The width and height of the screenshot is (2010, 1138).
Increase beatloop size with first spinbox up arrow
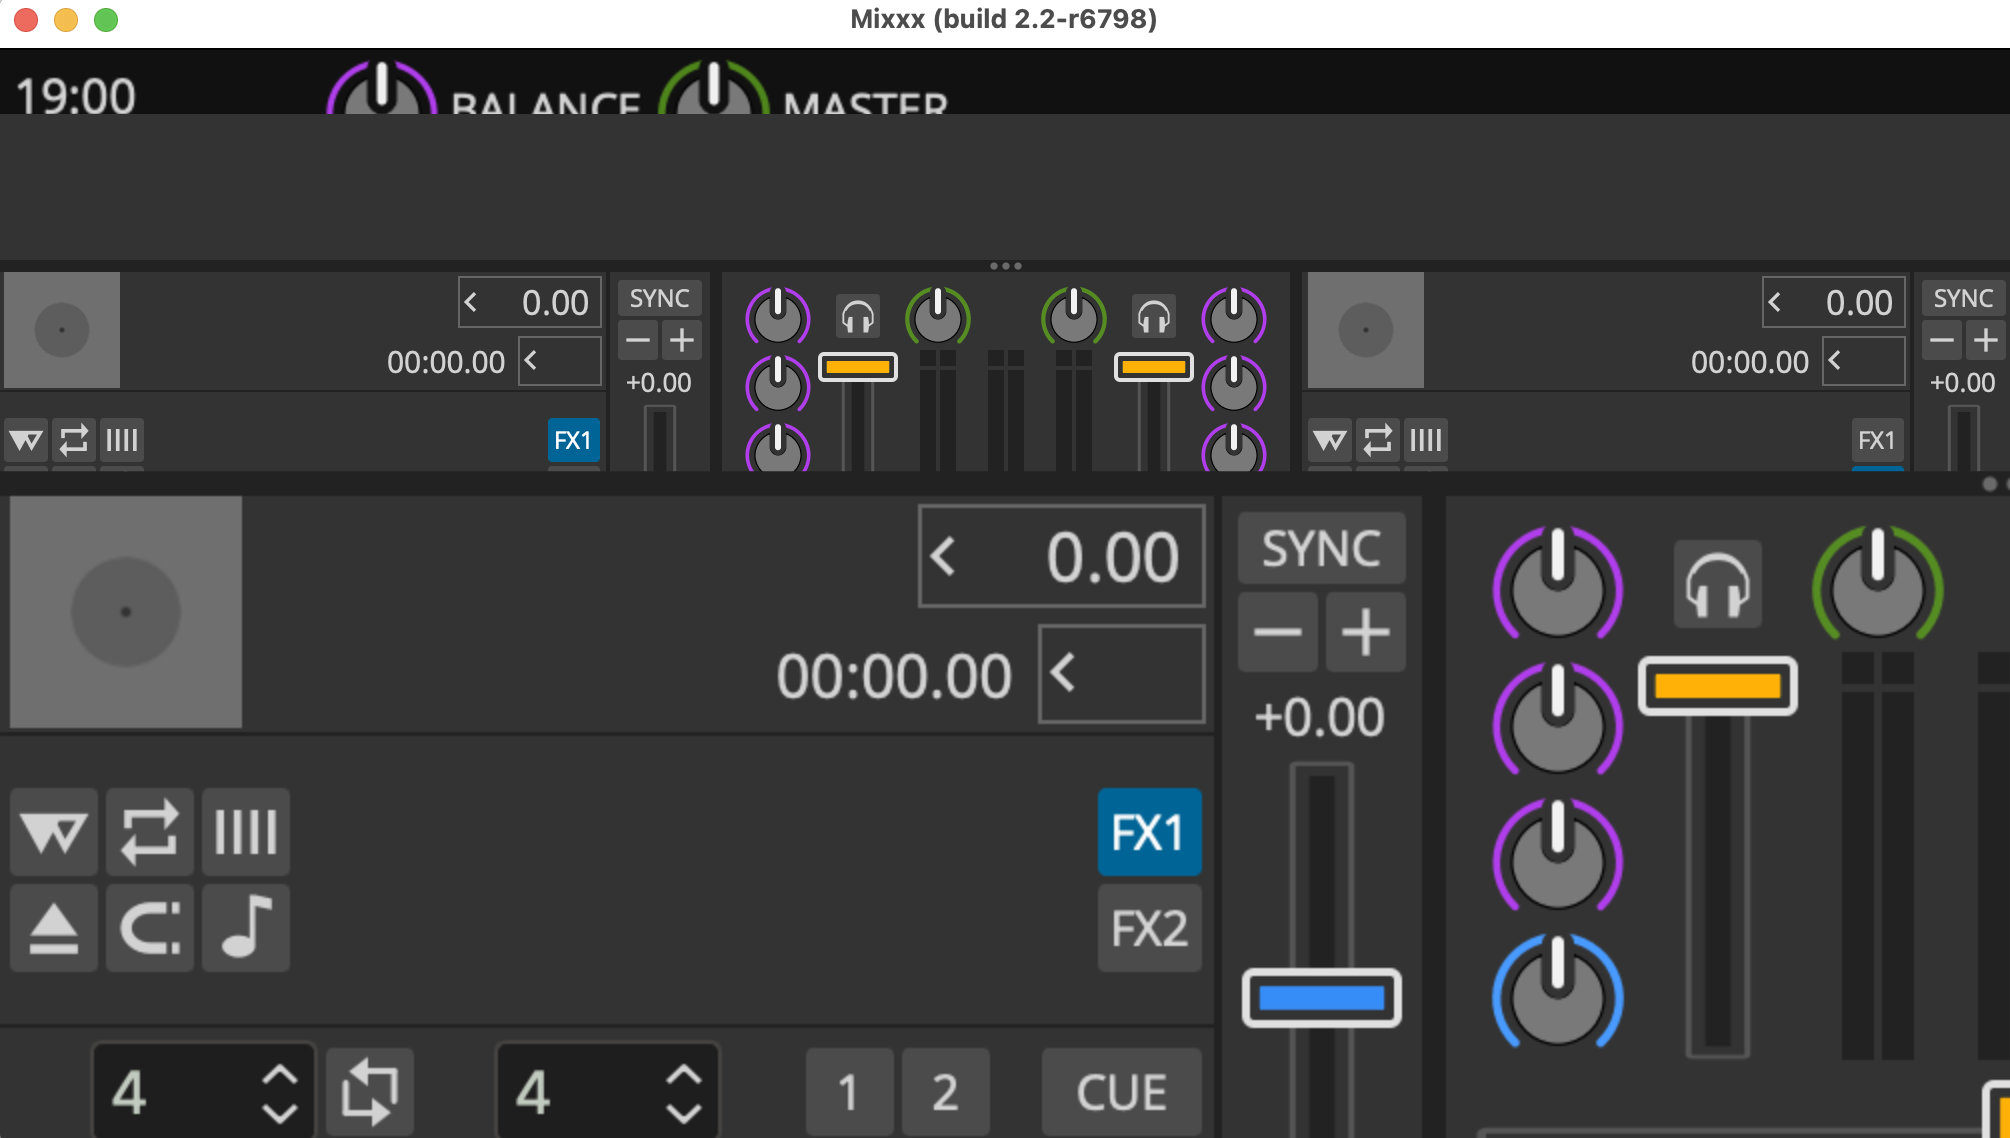(x=279, y=1075)
